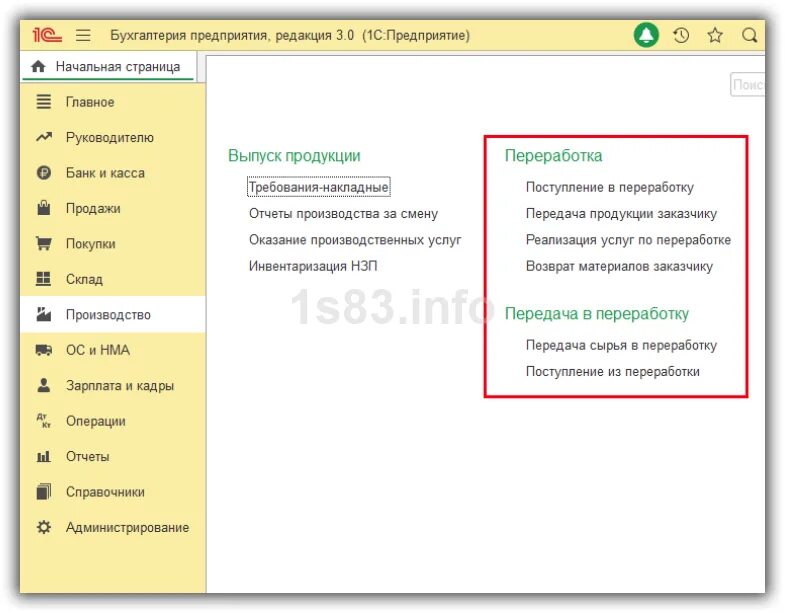785x613 pixels.
Task: Click the Переработка group heading
Action: point(553,155)
